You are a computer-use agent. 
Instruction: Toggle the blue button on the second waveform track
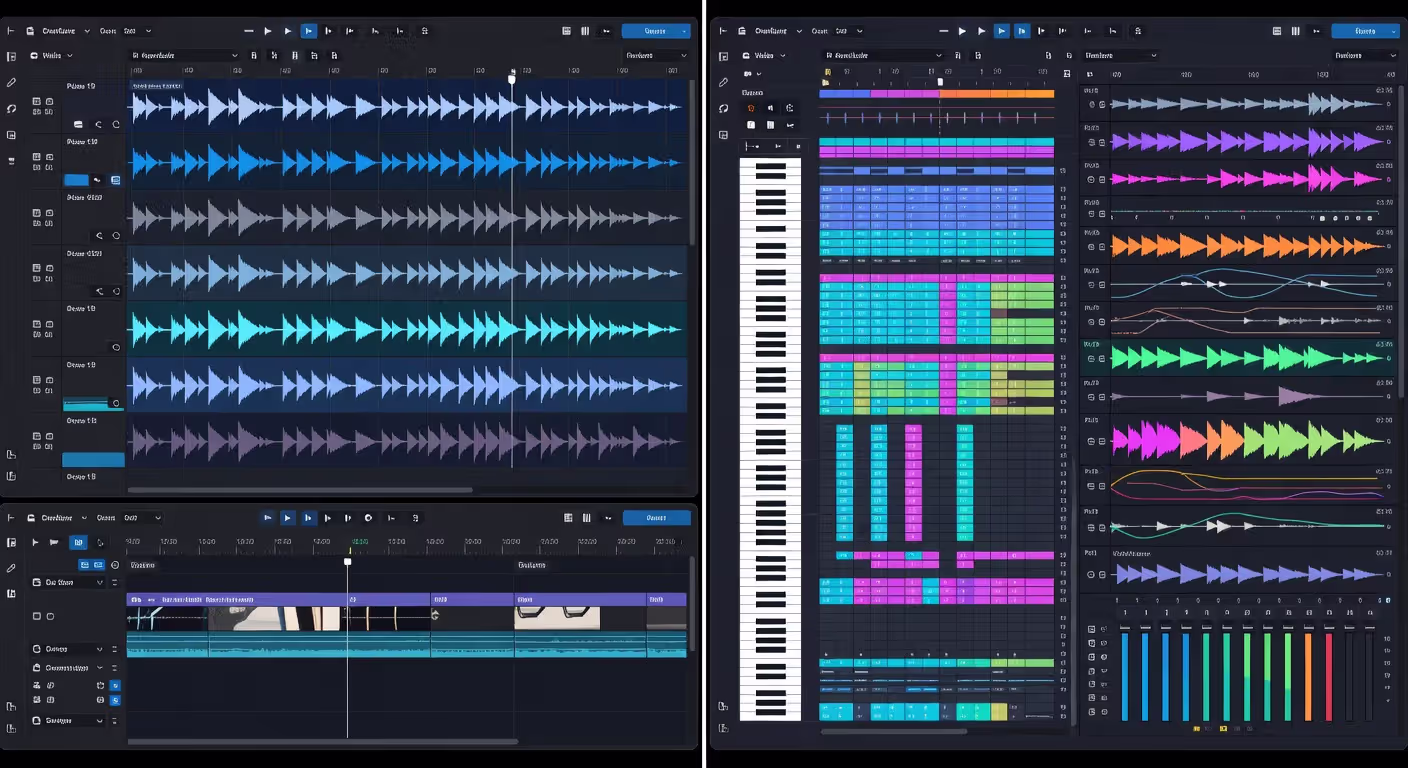pos(76,180)
